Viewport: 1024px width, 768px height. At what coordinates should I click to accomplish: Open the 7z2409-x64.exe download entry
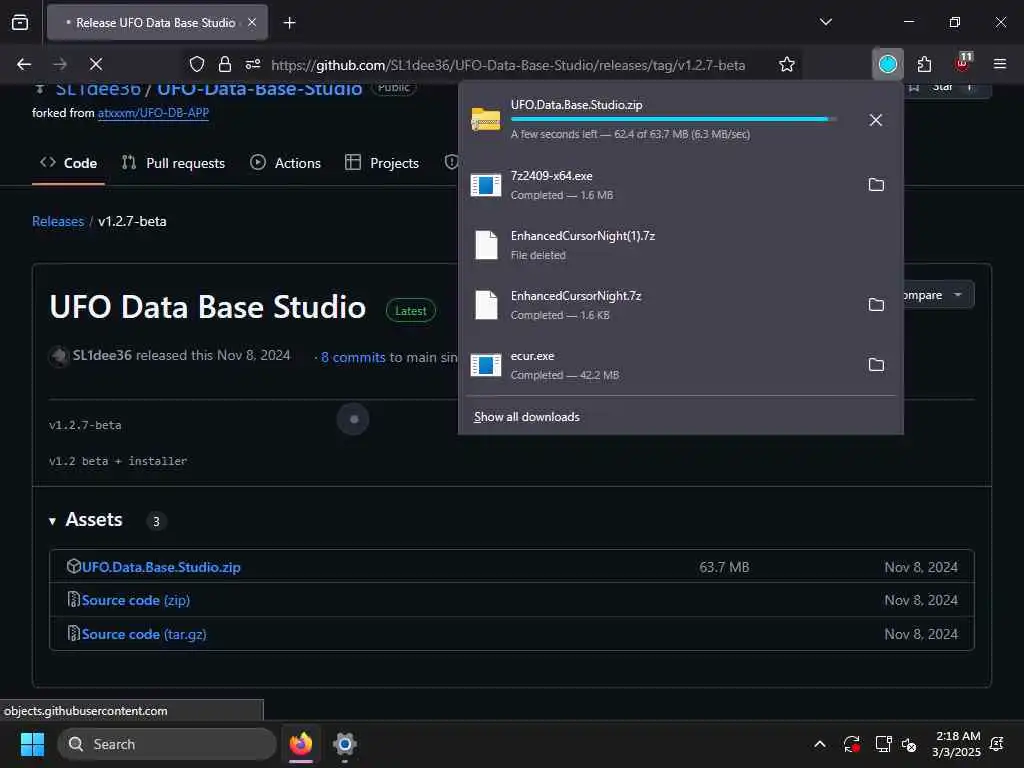point(660,185)
